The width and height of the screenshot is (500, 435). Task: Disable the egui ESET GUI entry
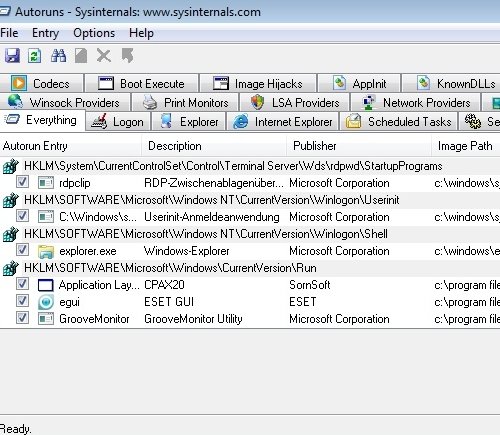(22, 301)
